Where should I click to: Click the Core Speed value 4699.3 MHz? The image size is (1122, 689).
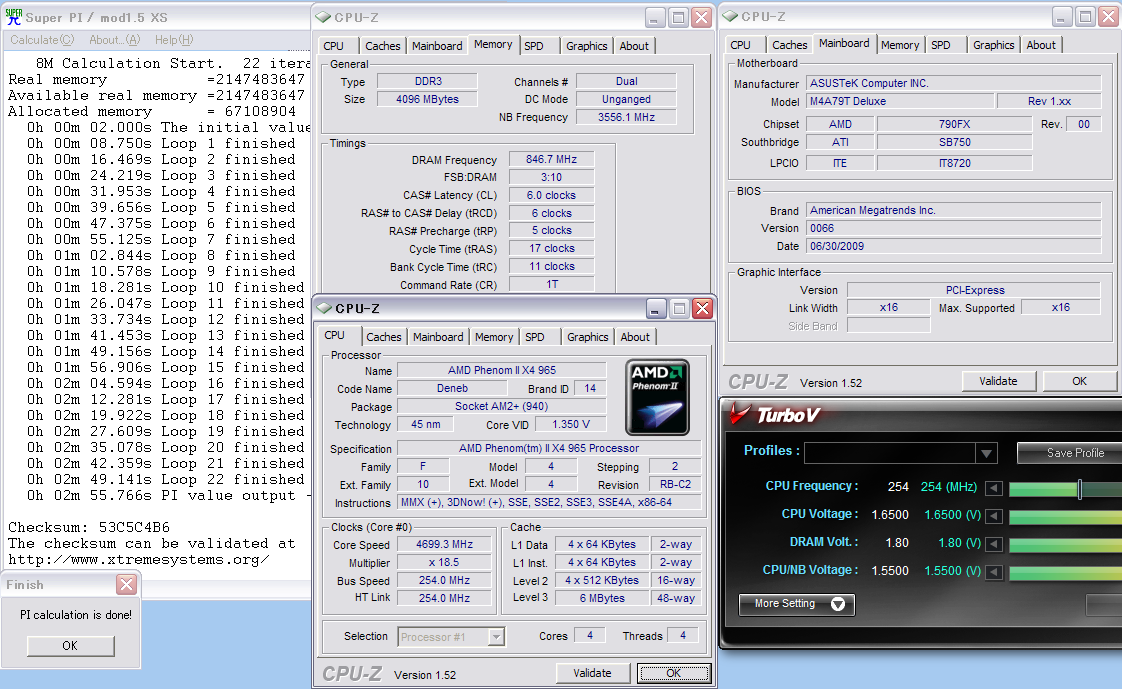pos(444,544)
